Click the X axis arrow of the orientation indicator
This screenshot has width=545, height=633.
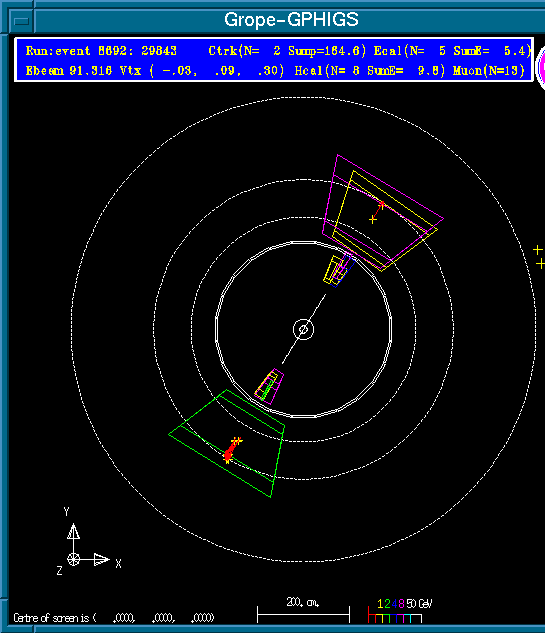(101, 560)
